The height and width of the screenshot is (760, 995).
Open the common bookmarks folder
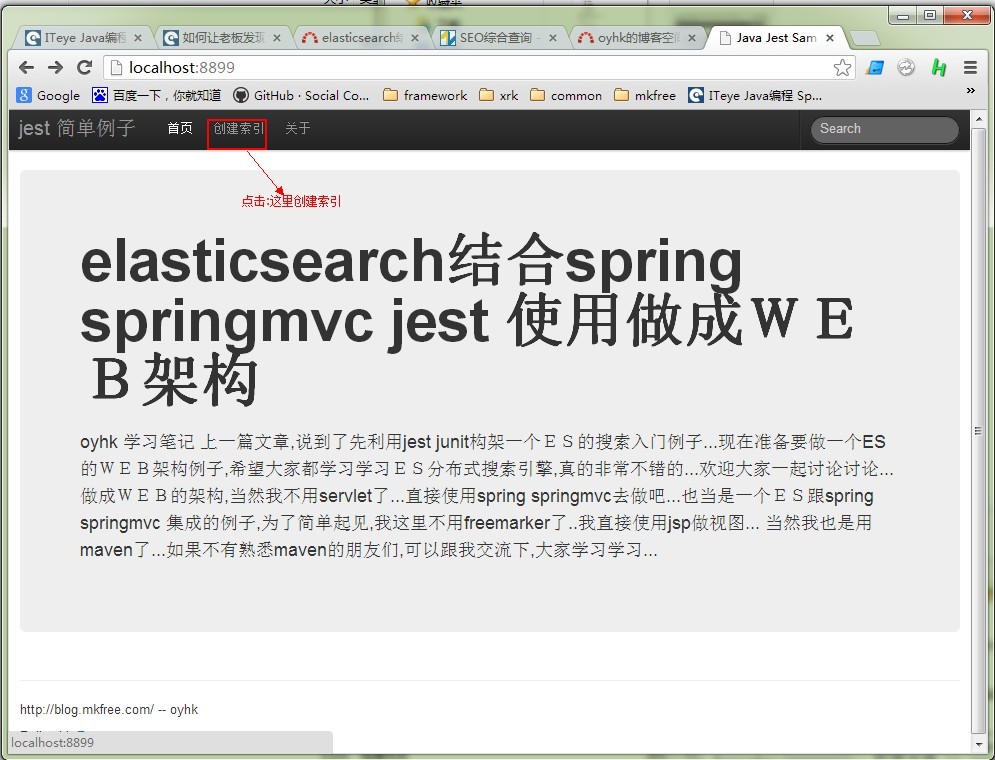[566, 95]
